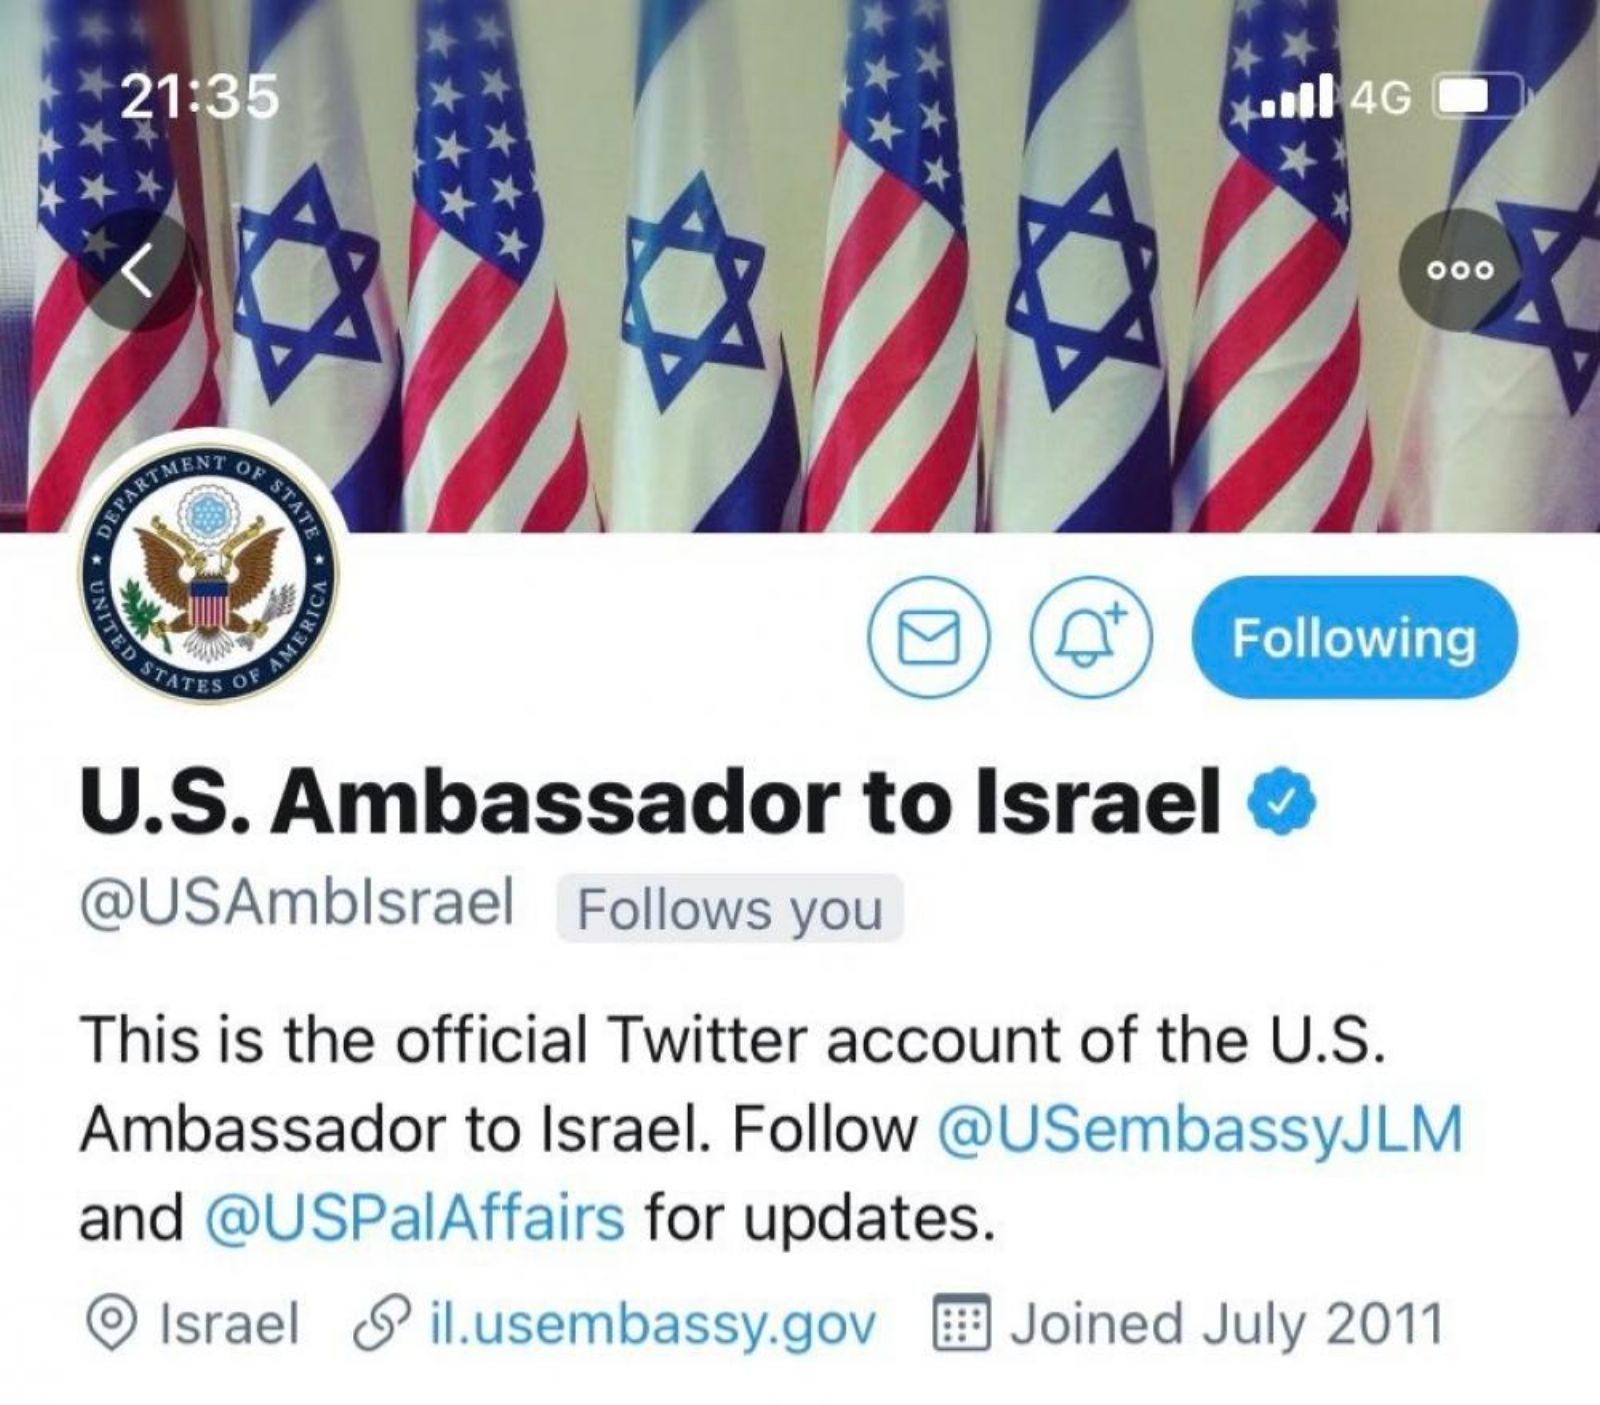Tap the flags header banner image

tap(800, 265)
